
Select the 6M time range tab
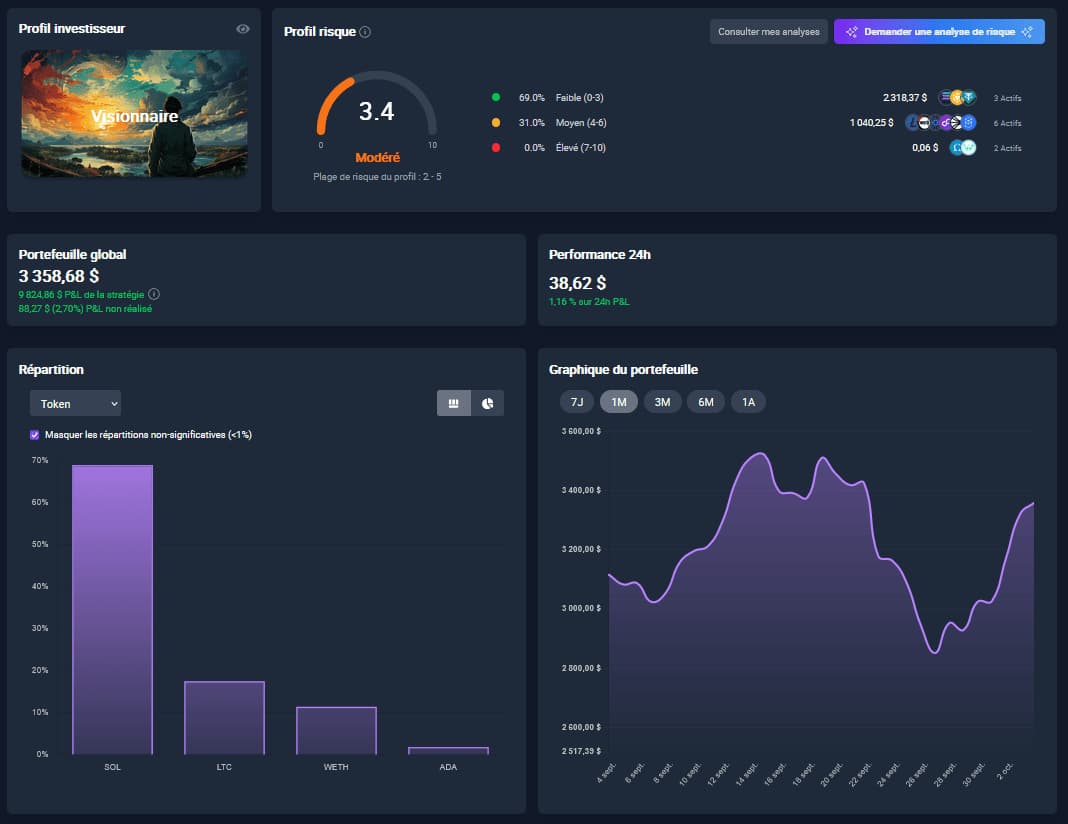pyautogui.click(x=705, y=400)
